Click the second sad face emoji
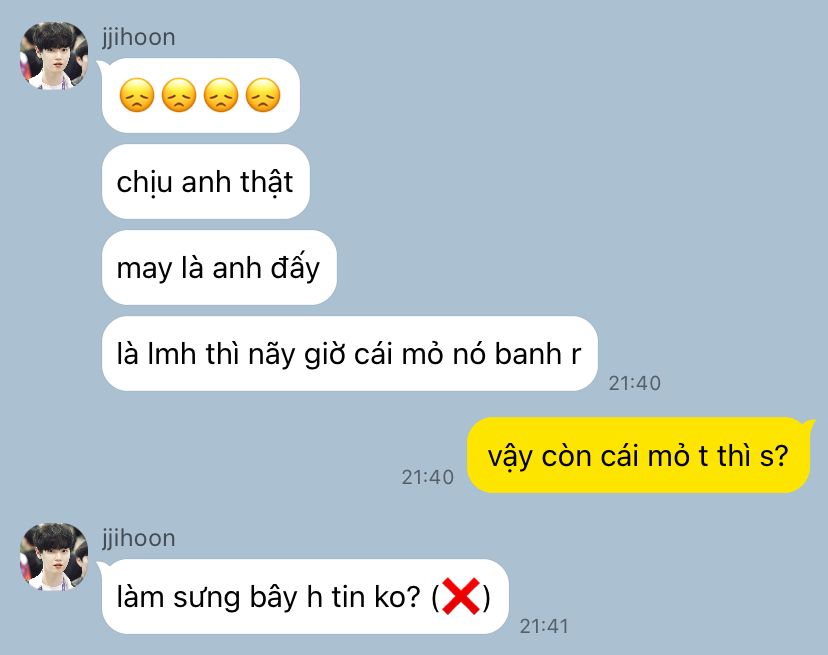 [179, 95]
